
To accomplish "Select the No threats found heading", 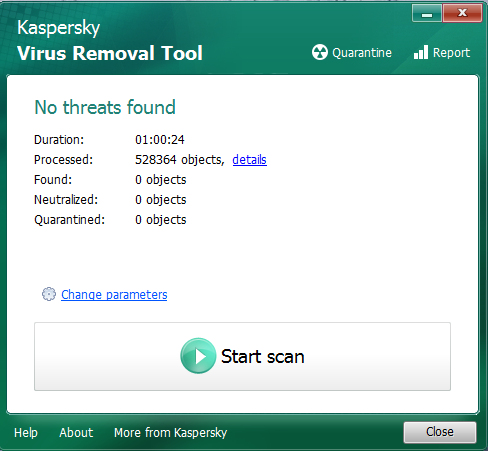I will 105,107.
